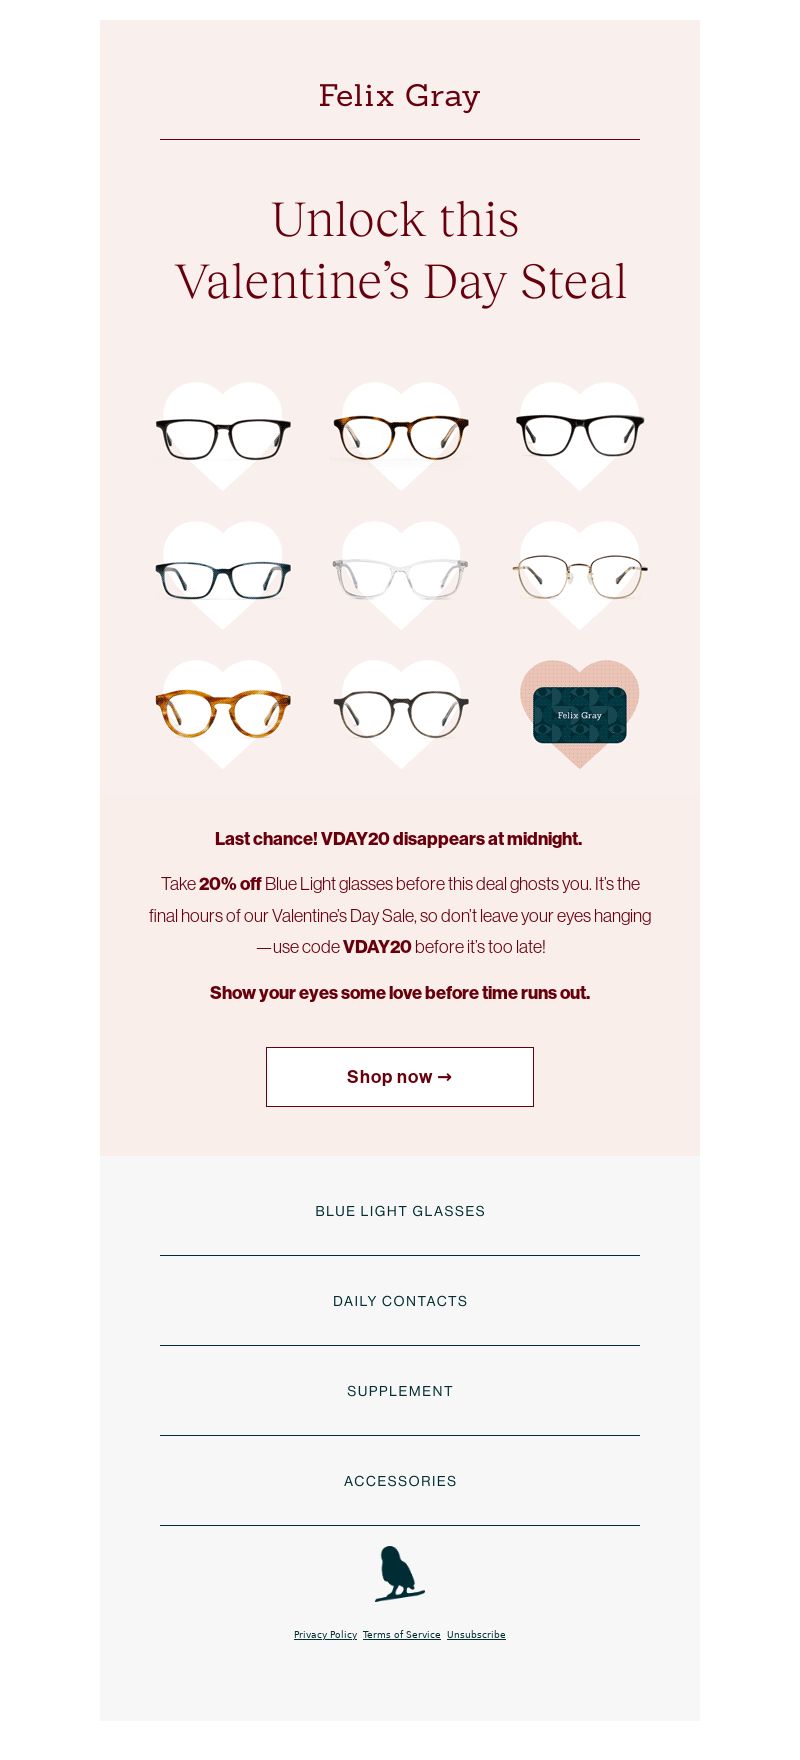
Task: Click the Felix Gray logo header
Action: point(400,96)
